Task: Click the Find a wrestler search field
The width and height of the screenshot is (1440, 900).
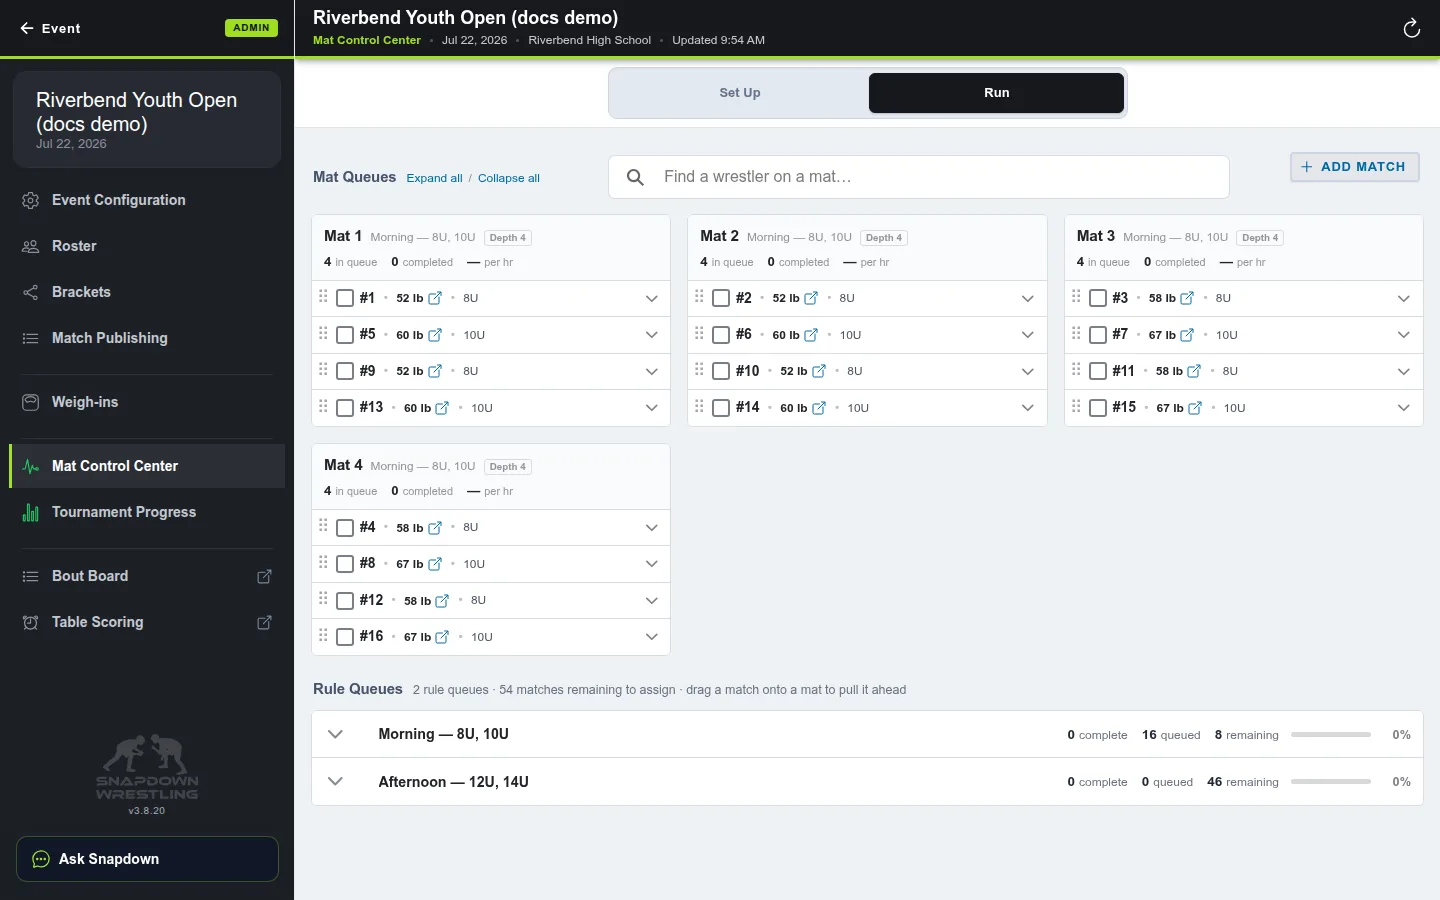Action: pyautogui.click(x=918, y=177)
